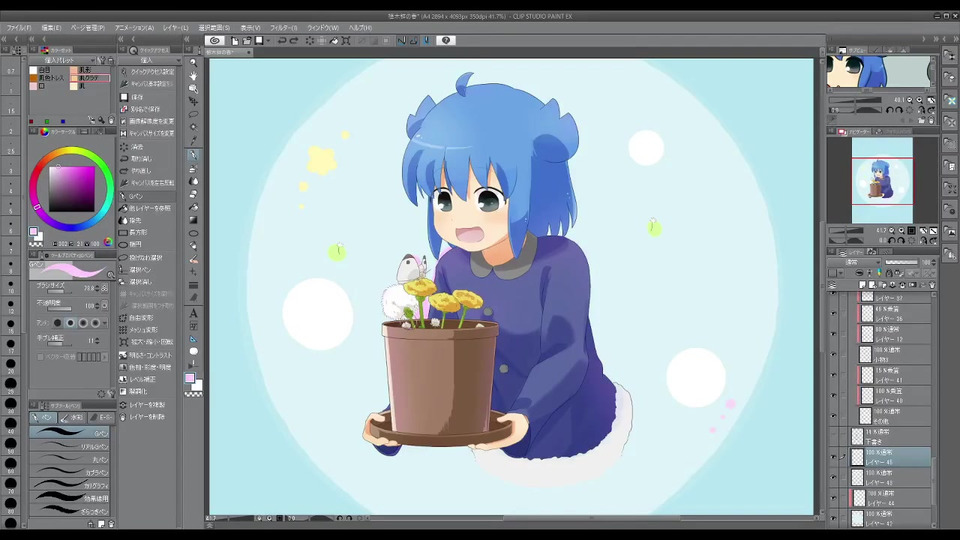Delete layer via trash icon in layer panel
The height and width of the screenshot is (540, 960).
(x=932, y=285)
